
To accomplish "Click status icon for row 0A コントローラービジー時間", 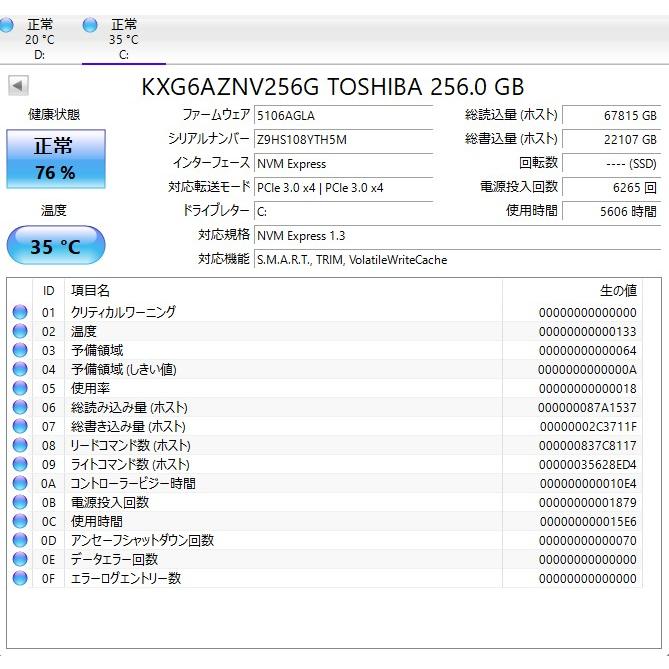I will coord(20,483).
